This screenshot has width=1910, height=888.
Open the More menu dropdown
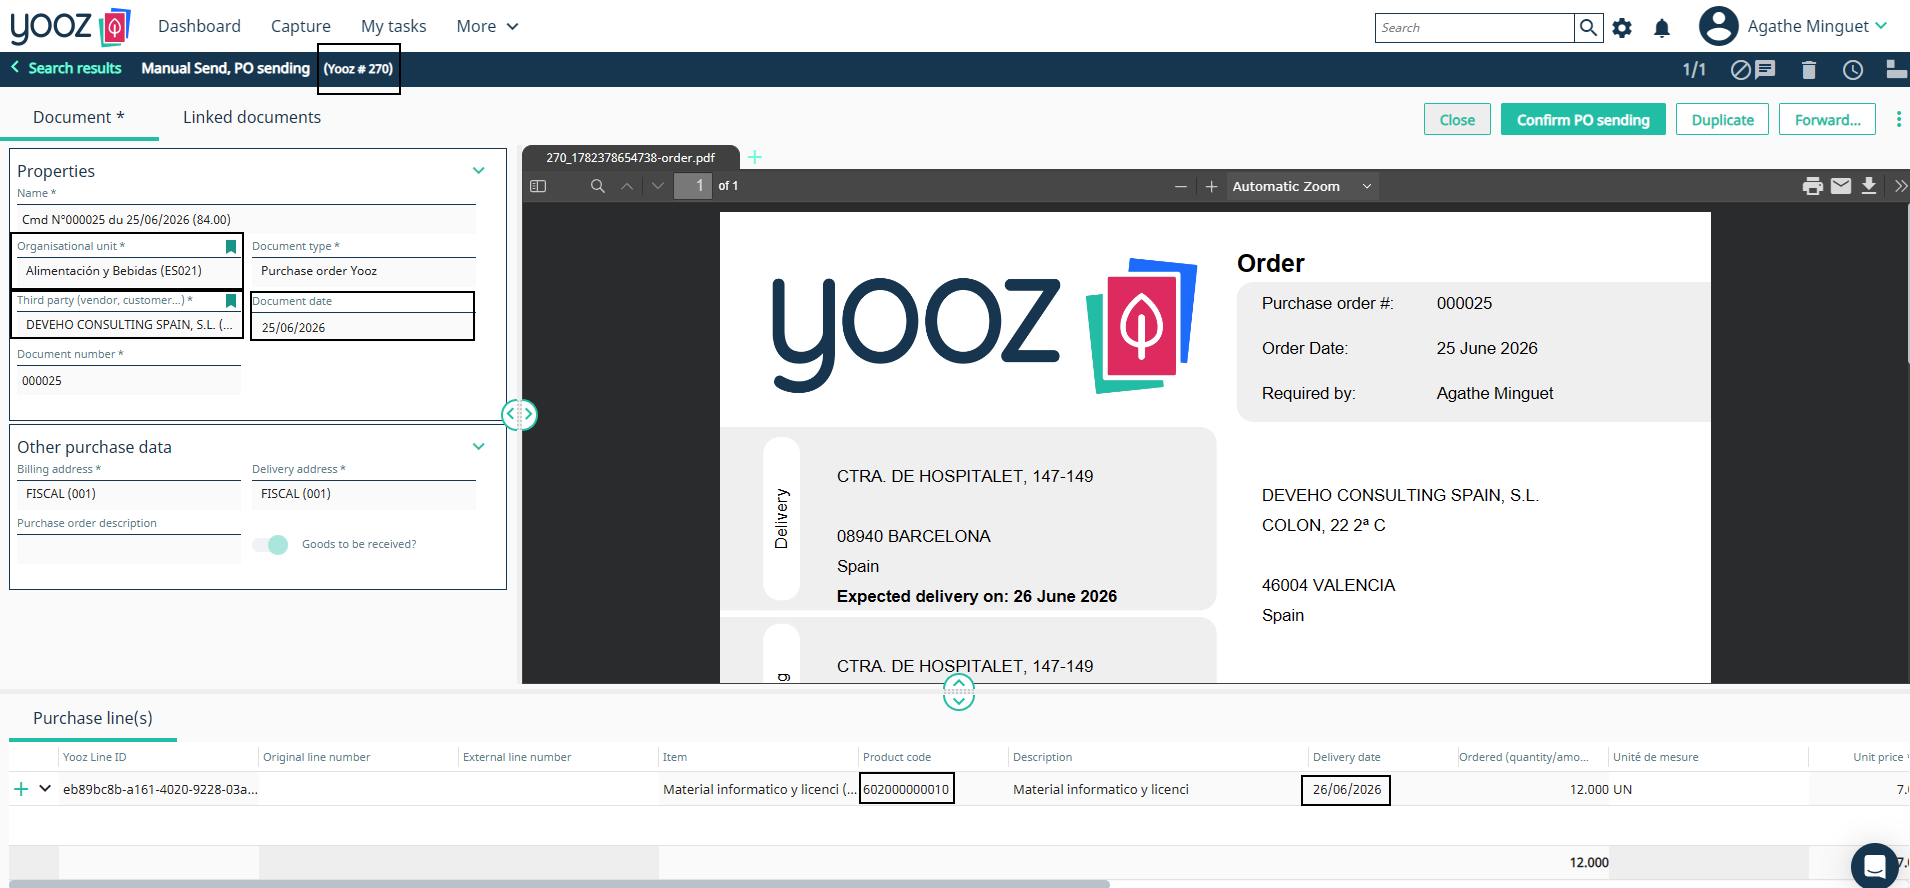(x=488, y=26)
